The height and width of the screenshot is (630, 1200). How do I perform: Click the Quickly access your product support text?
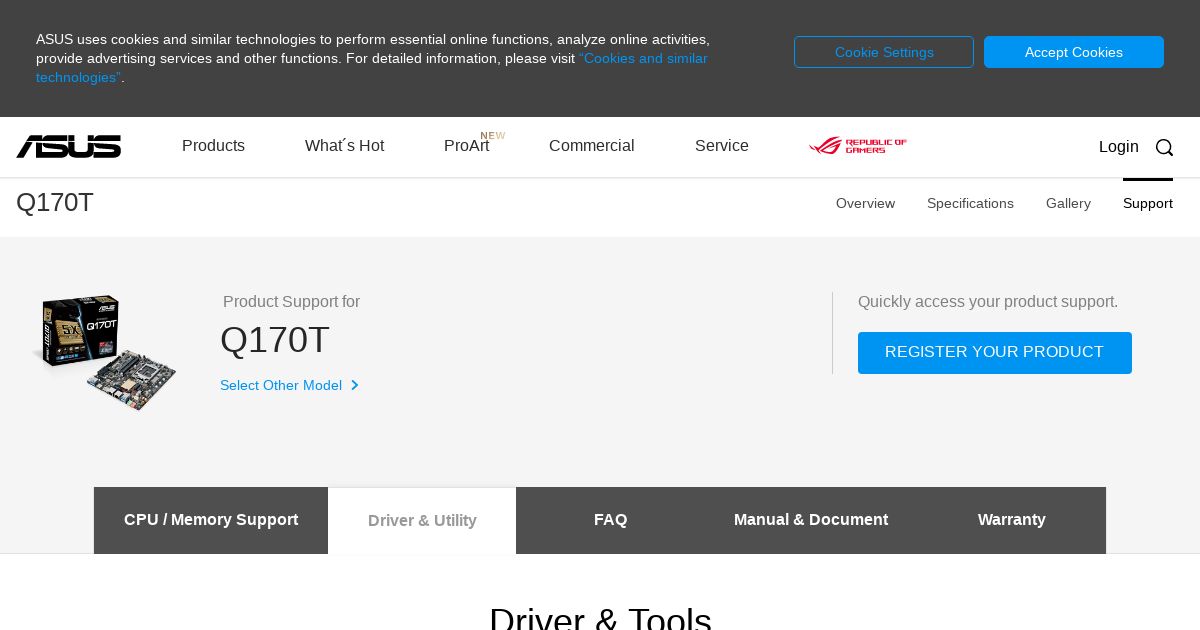[x=988, y=302]
